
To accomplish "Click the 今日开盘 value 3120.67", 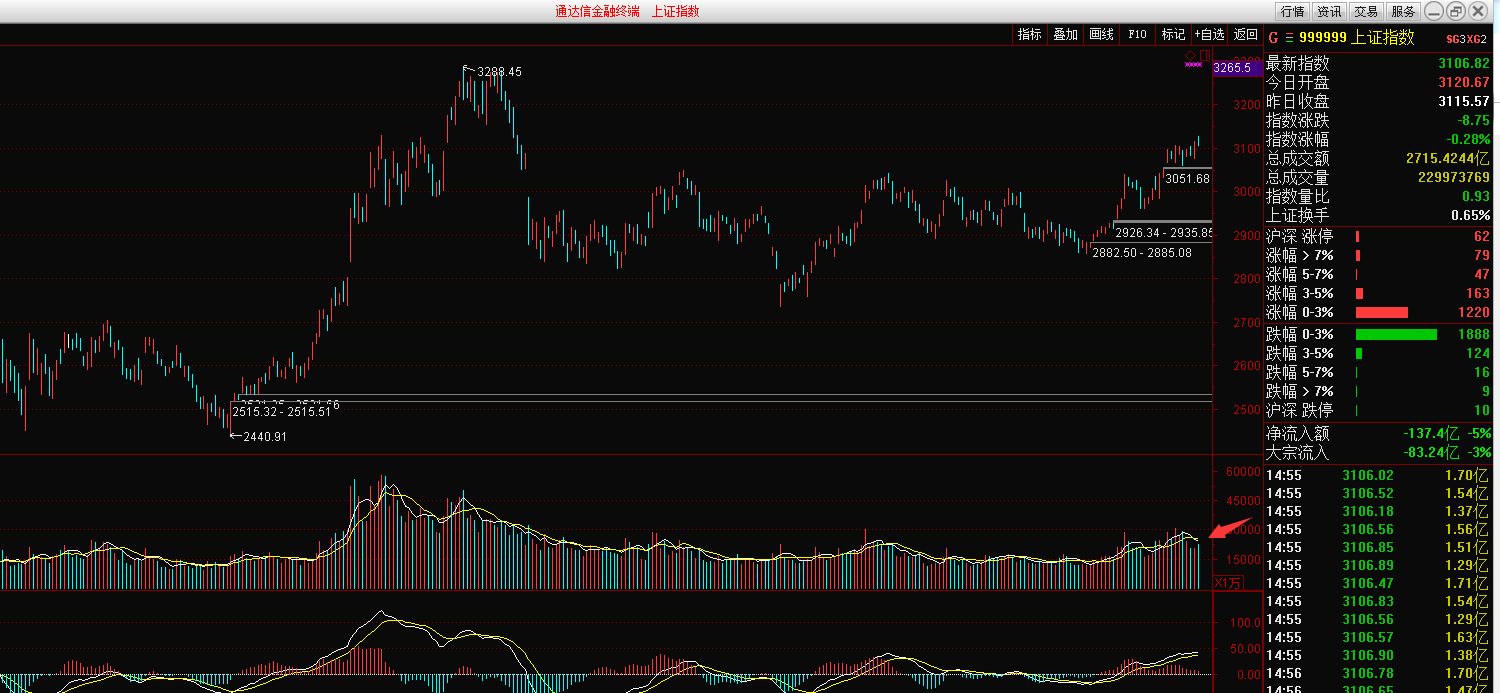I will pyautogui.click(x=1464, y=83).
